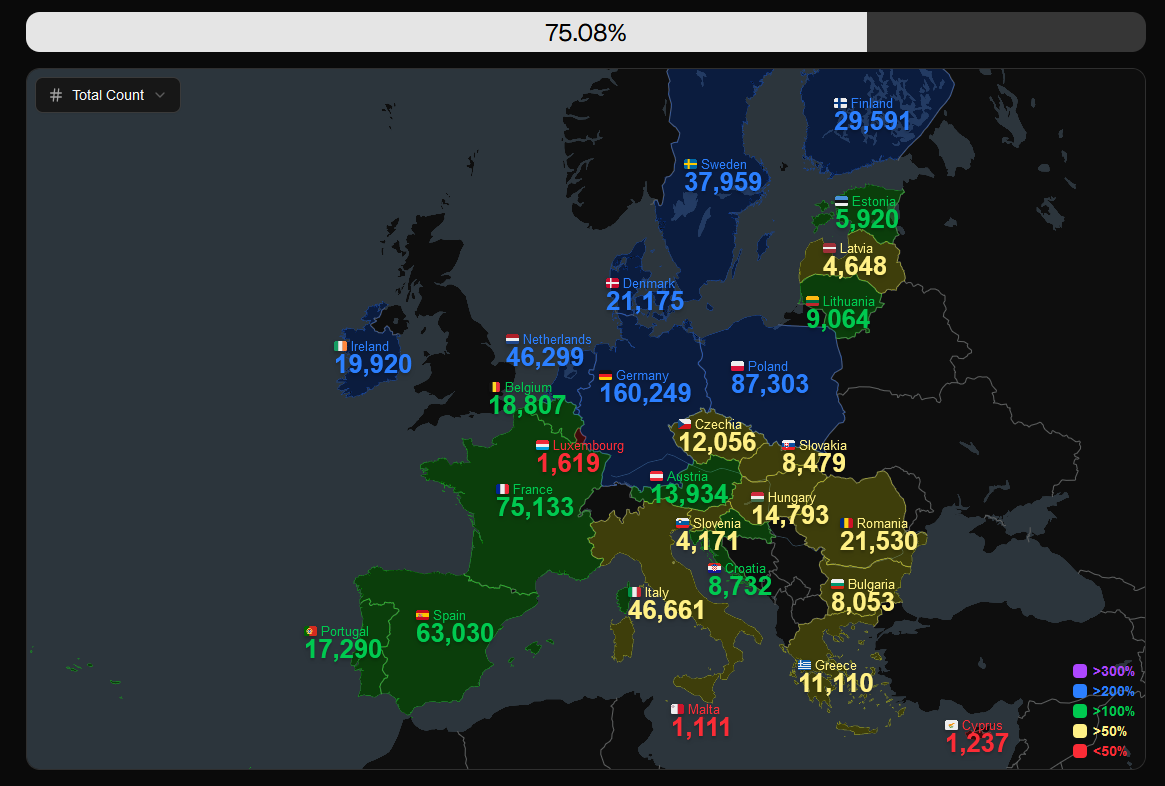Click the Luxembourg flag icon
The image size is (1165, 786).
pyautogui.click(x=542, y=445)
